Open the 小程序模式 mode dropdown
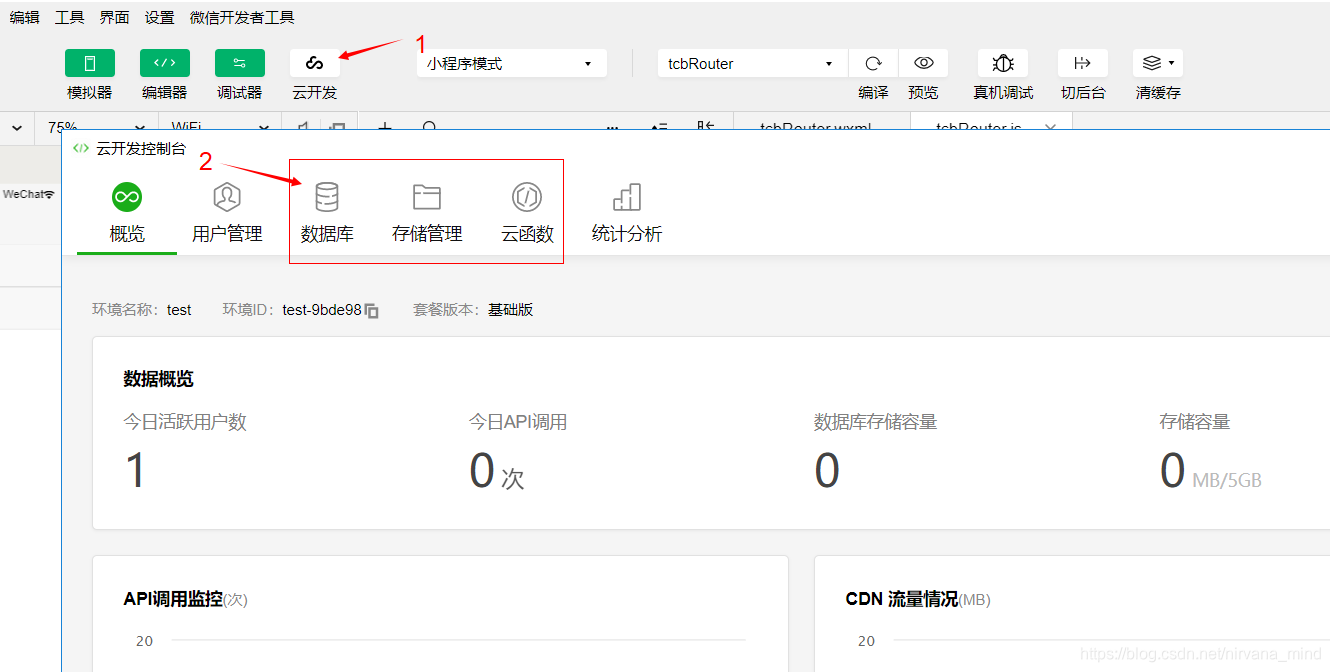1330x672 pixels. tap(512, 63)
